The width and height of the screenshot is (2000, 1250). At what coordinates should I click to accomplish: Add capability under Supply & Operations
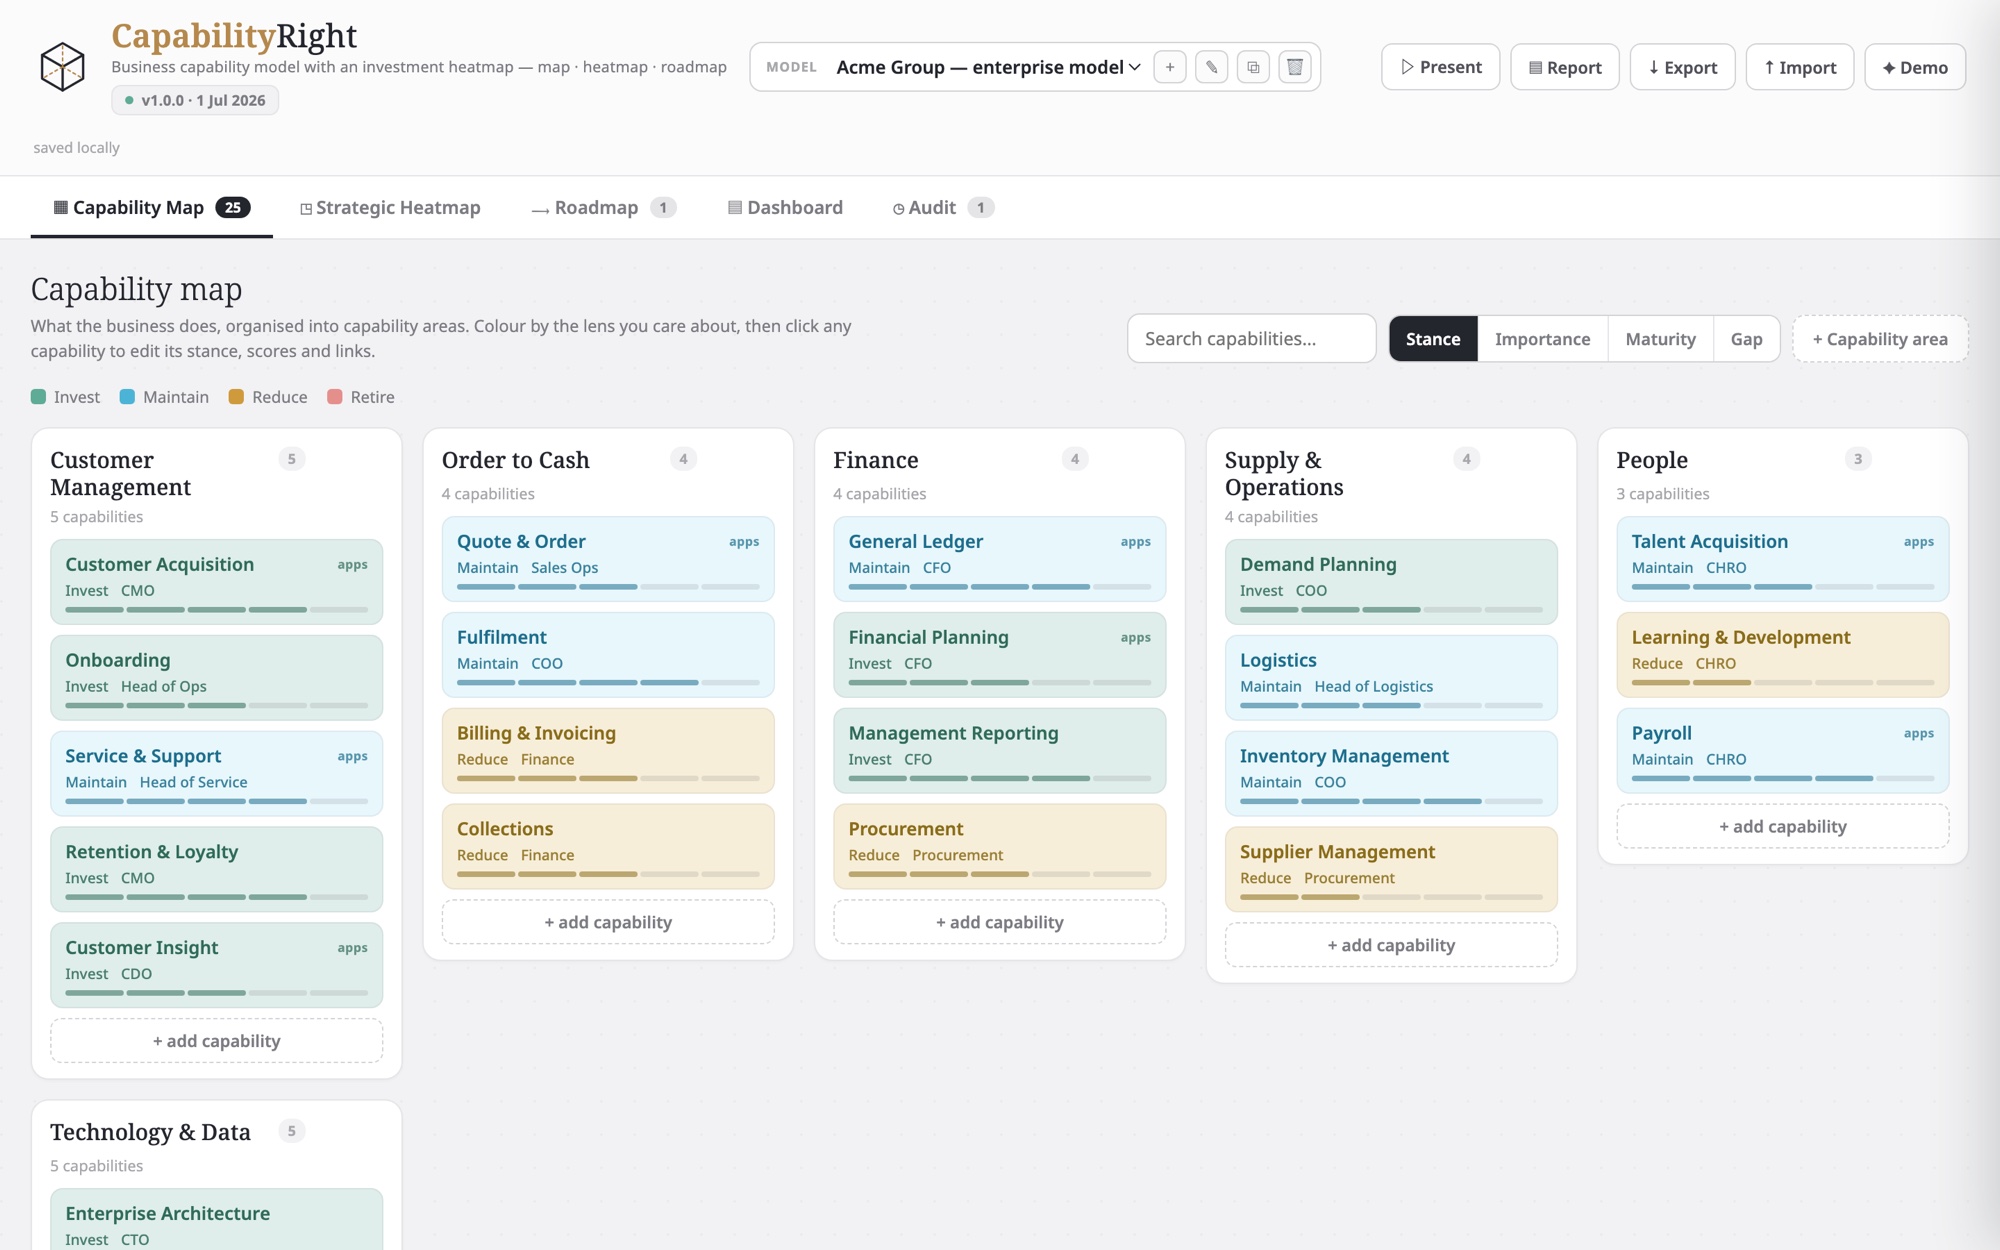pos(1391,945)
